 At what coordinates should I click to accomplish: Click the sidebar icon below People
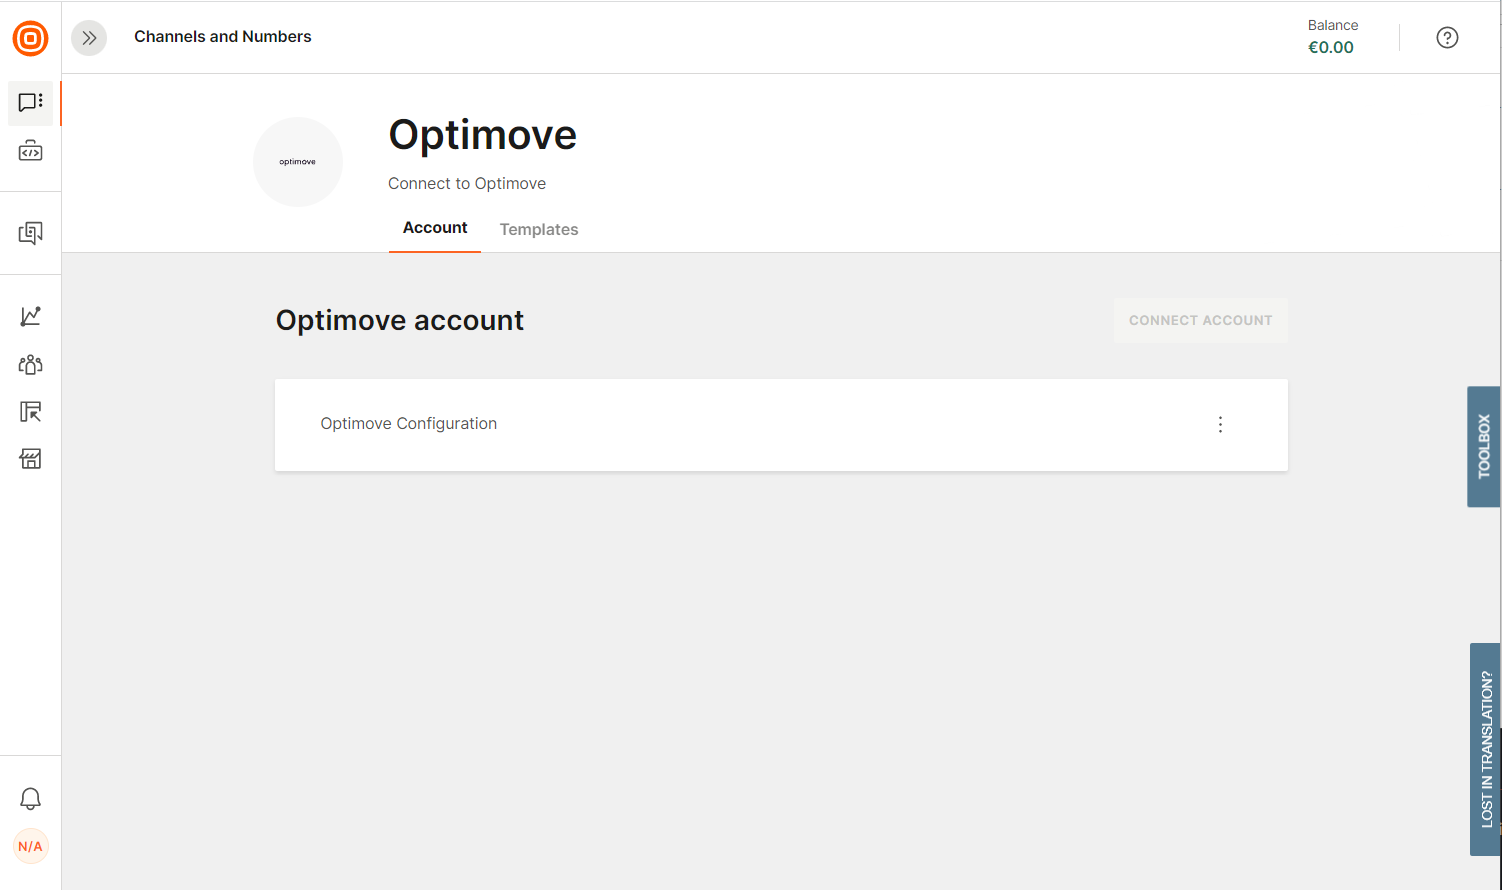30,412
